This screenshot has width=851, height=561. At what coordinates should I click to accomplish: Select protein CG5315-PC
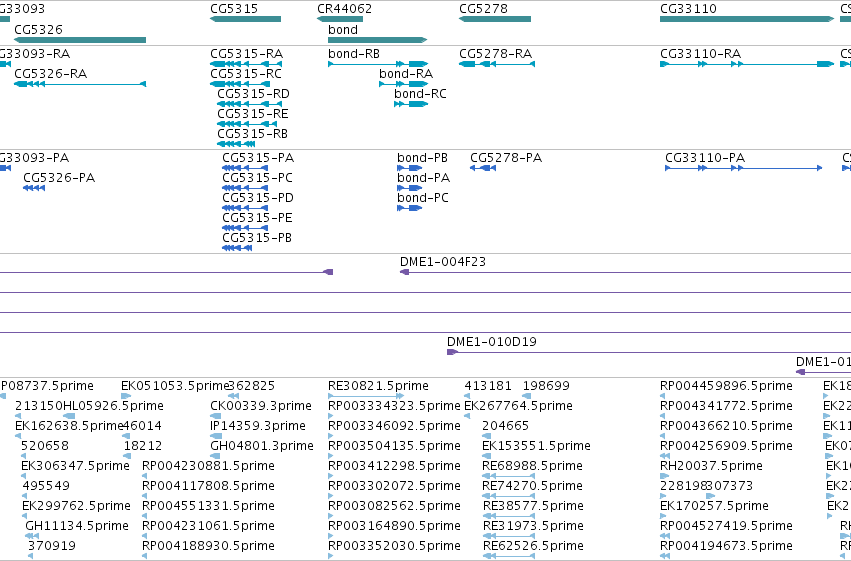click(x=245, y=188)
